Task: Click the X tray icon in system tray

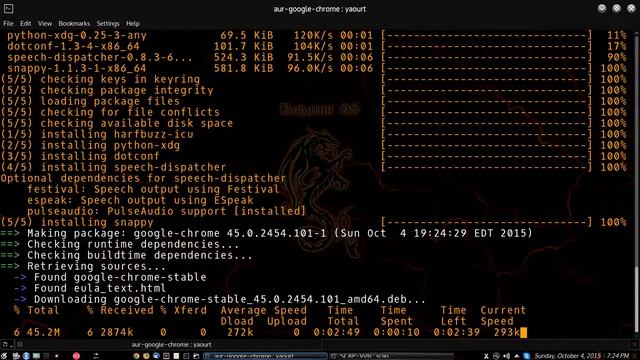Action: 486,356
